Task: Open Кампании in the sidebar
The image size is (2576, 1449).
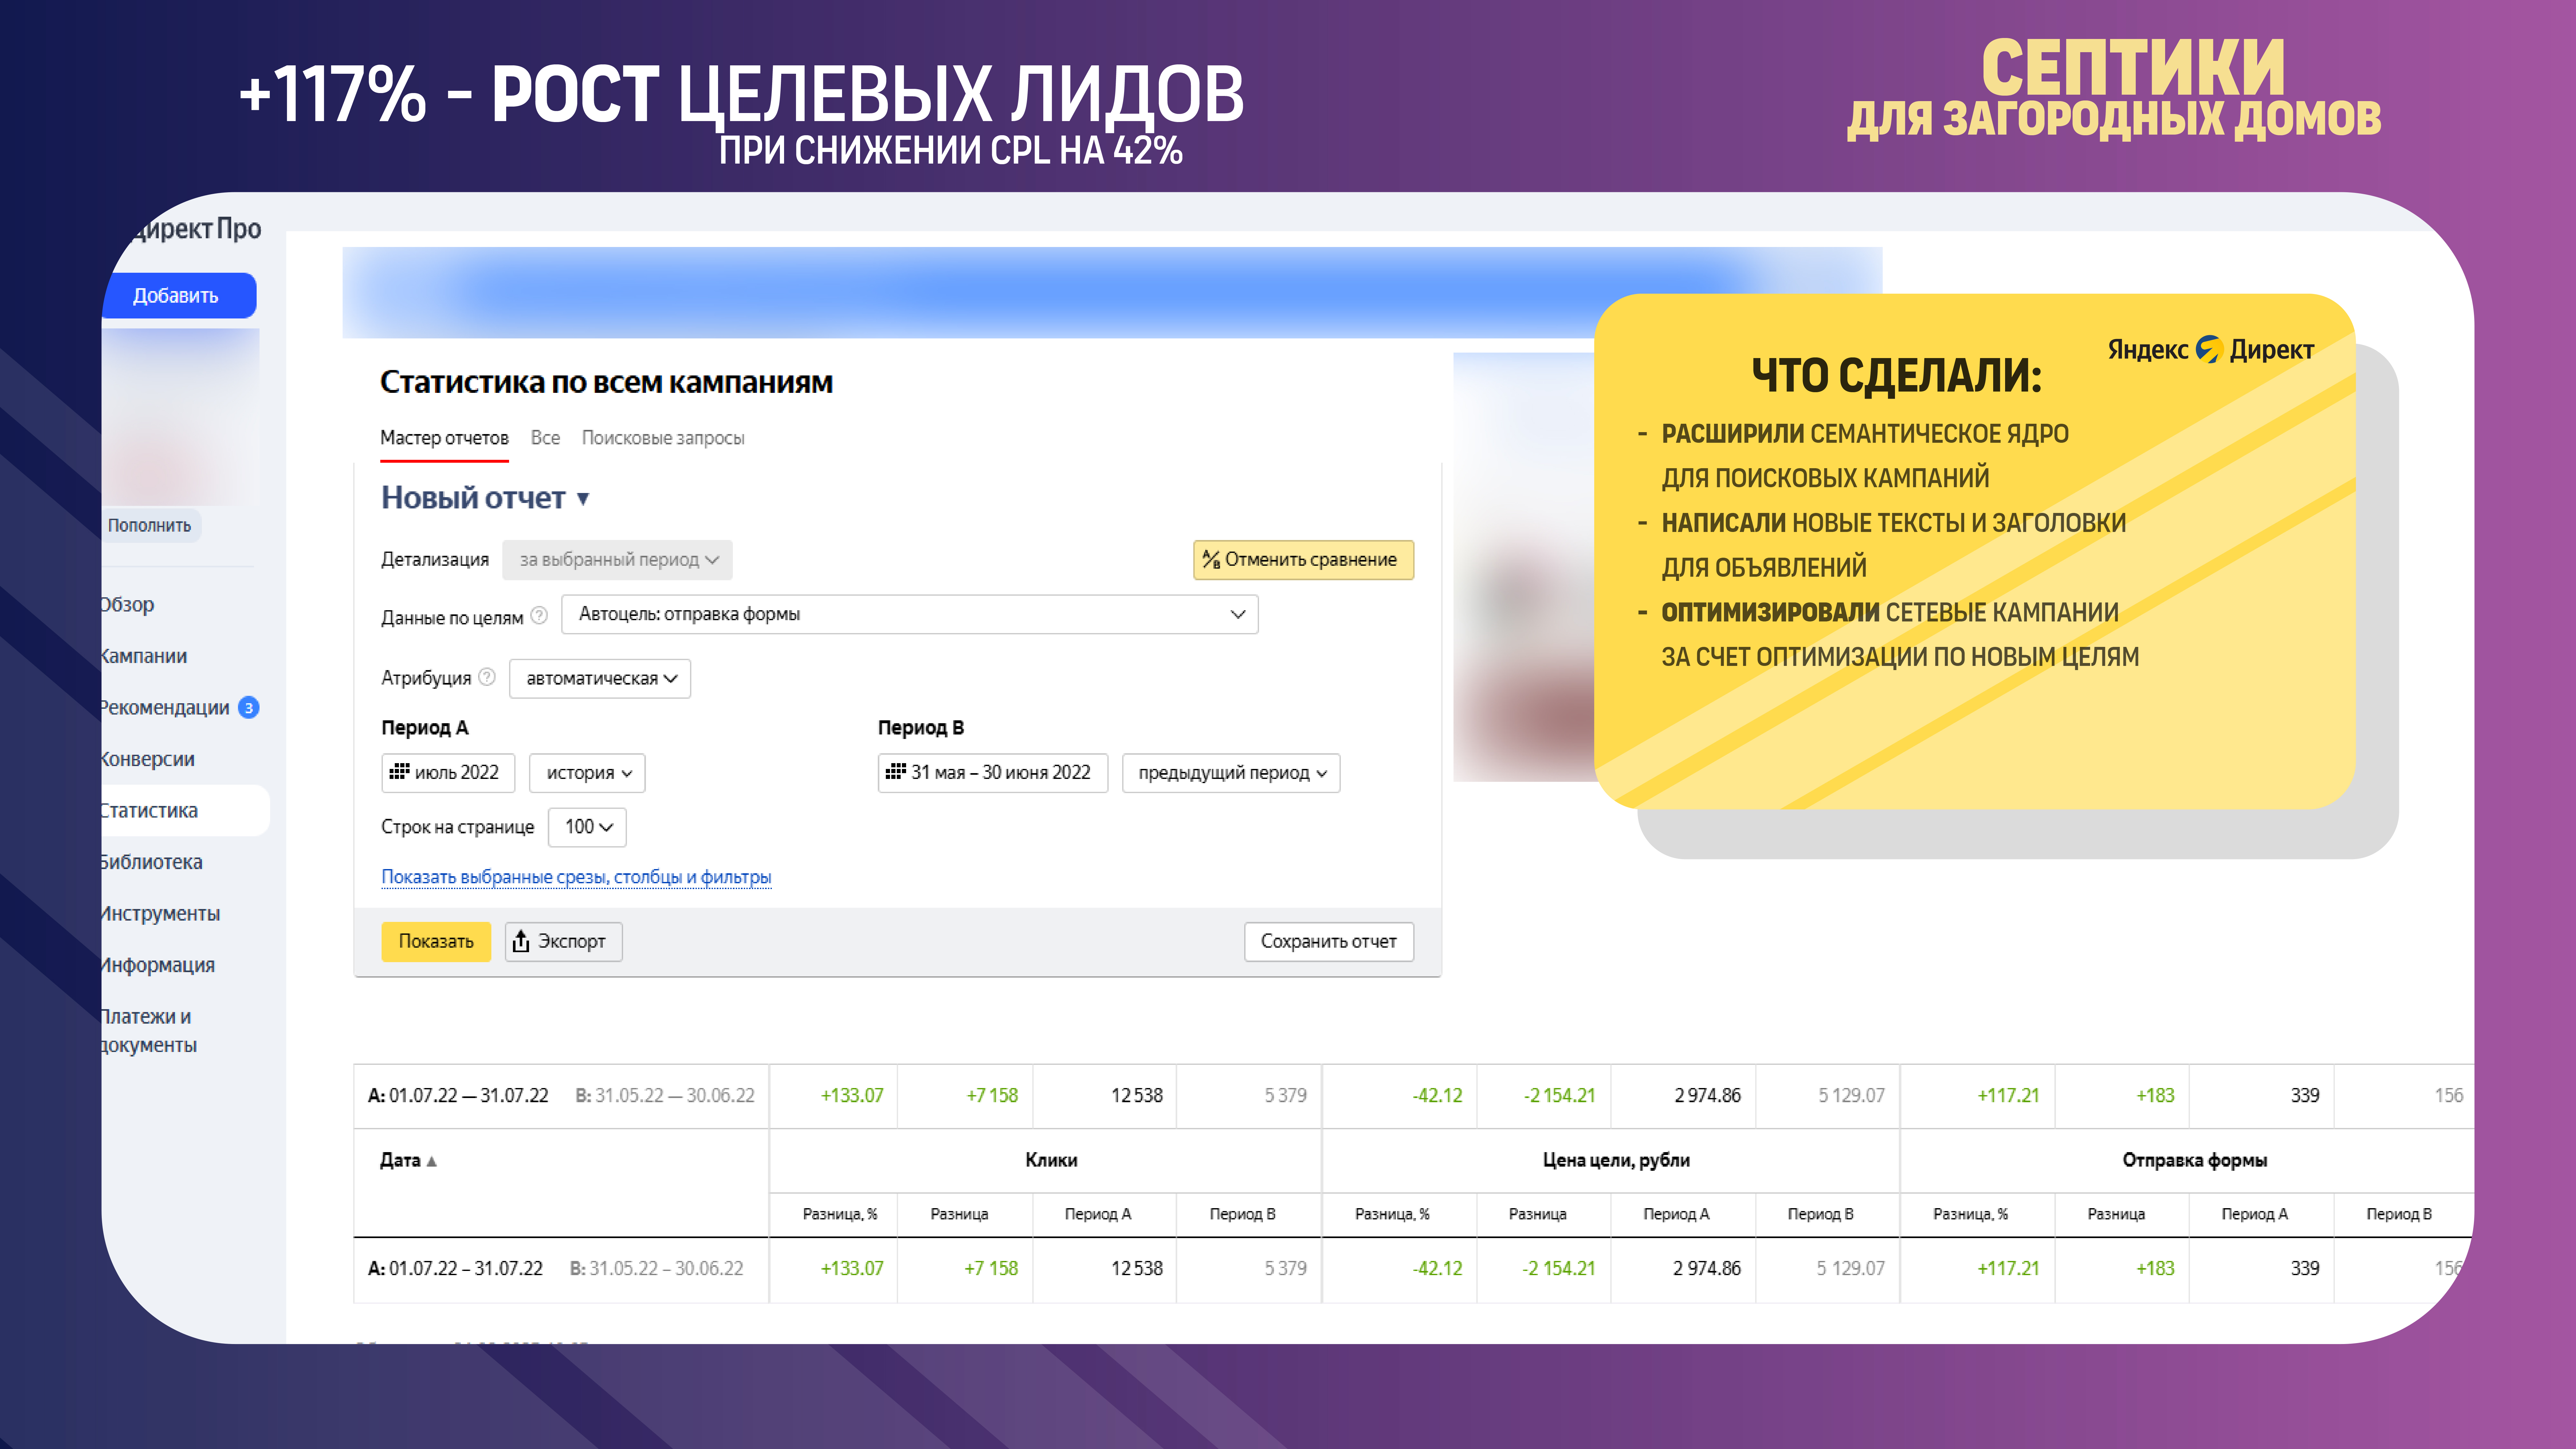Action: click(144, 656)
